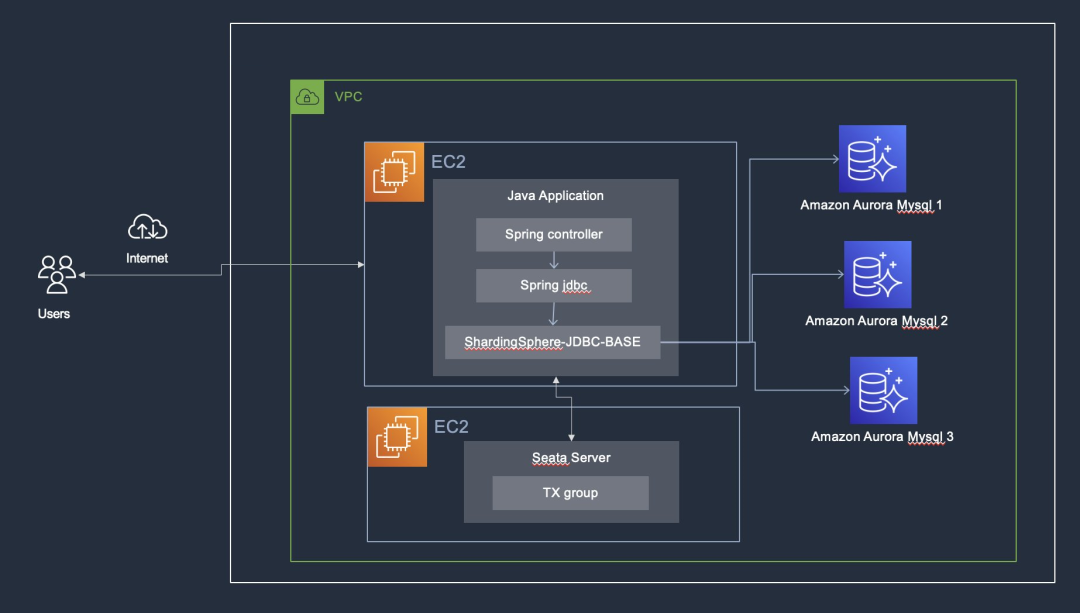Viewport: 1080px width, 613px height.
Task: Click the Amazon Aurora Mysql 2 database icon
Action: click(x=878, y=274)
